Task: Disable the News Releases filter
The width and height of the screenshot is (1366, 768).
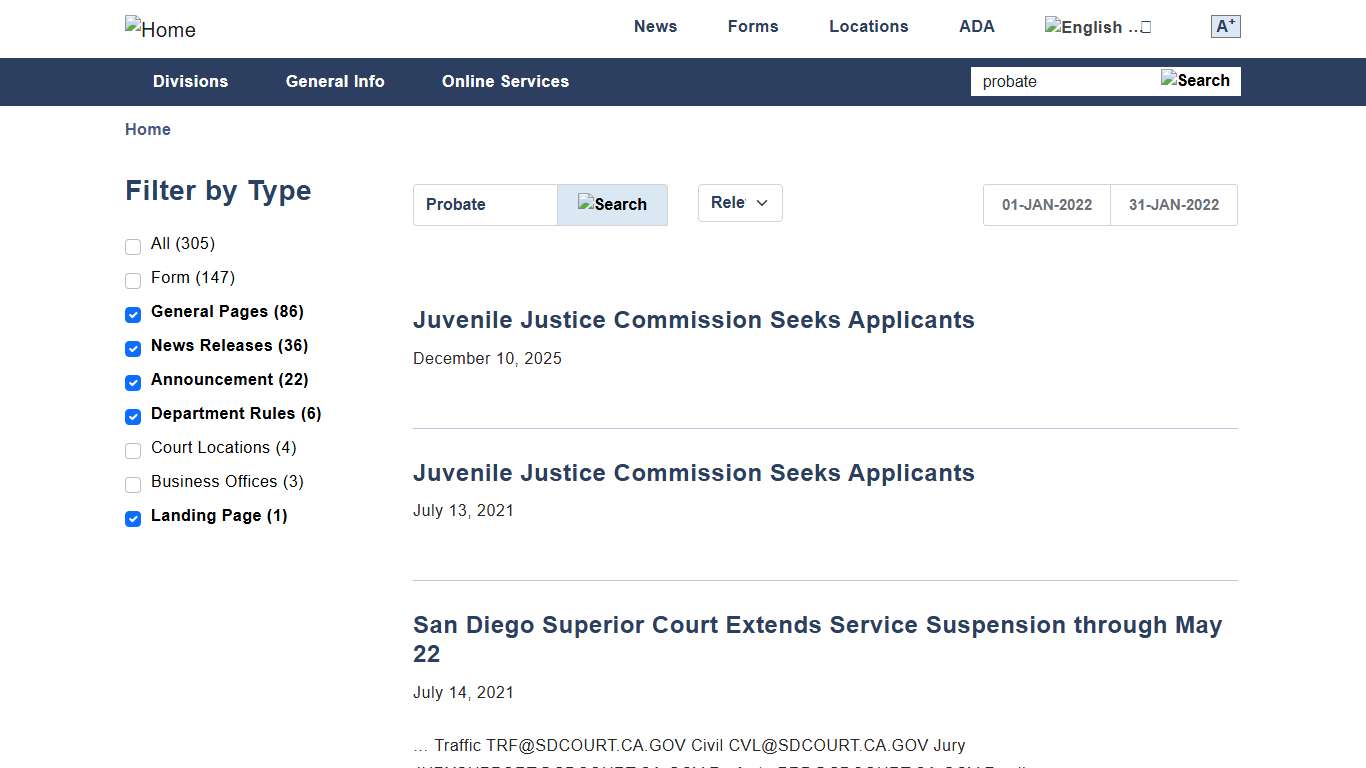Action: (133, 349)
